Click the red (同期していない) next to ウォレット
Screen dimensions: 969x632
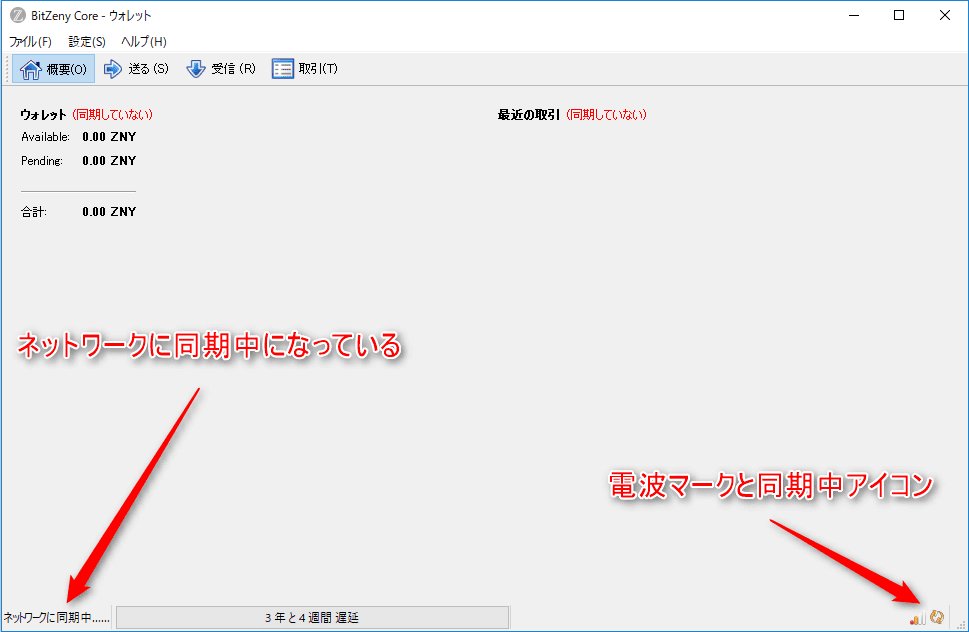(112, 114)
